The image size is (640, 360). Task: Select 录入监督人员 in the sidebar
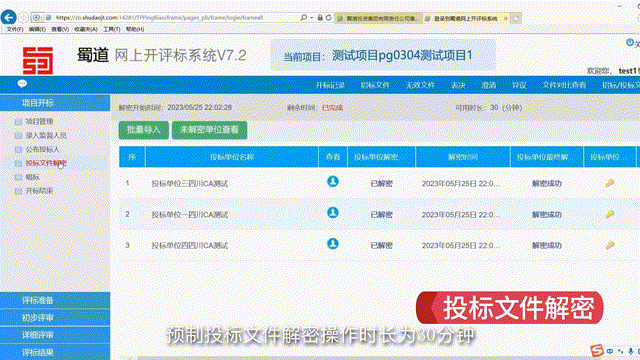46,136
